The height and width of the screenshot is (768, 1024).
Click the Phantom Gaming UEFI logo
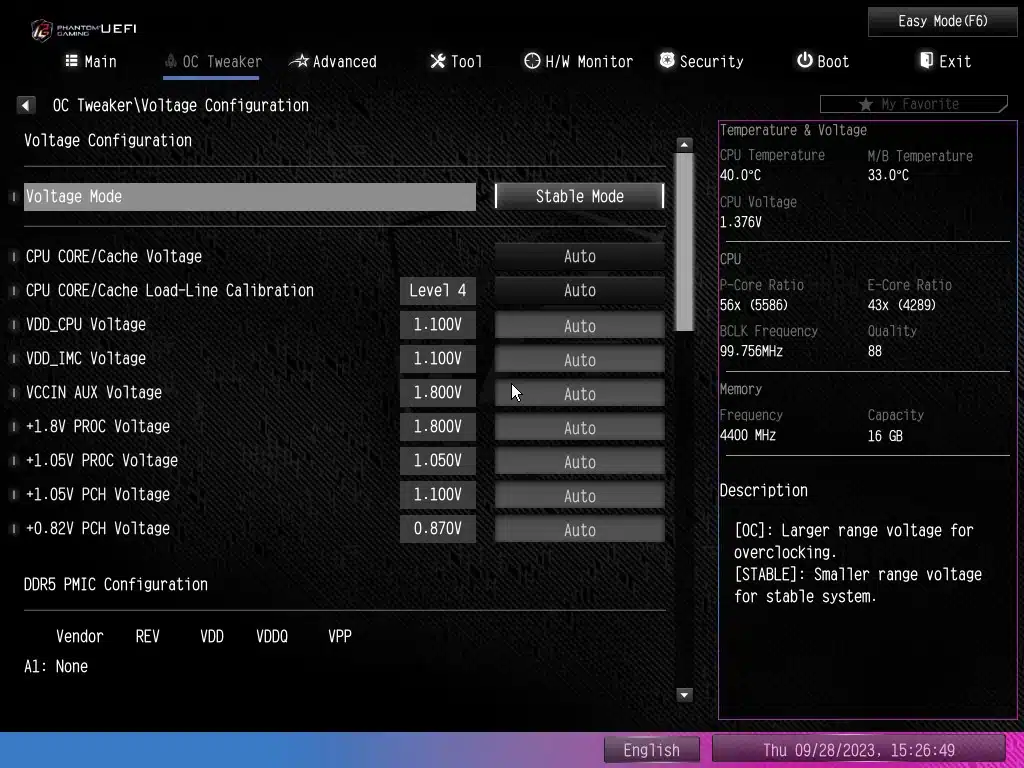pyautogui.click(x=83, y=29)
